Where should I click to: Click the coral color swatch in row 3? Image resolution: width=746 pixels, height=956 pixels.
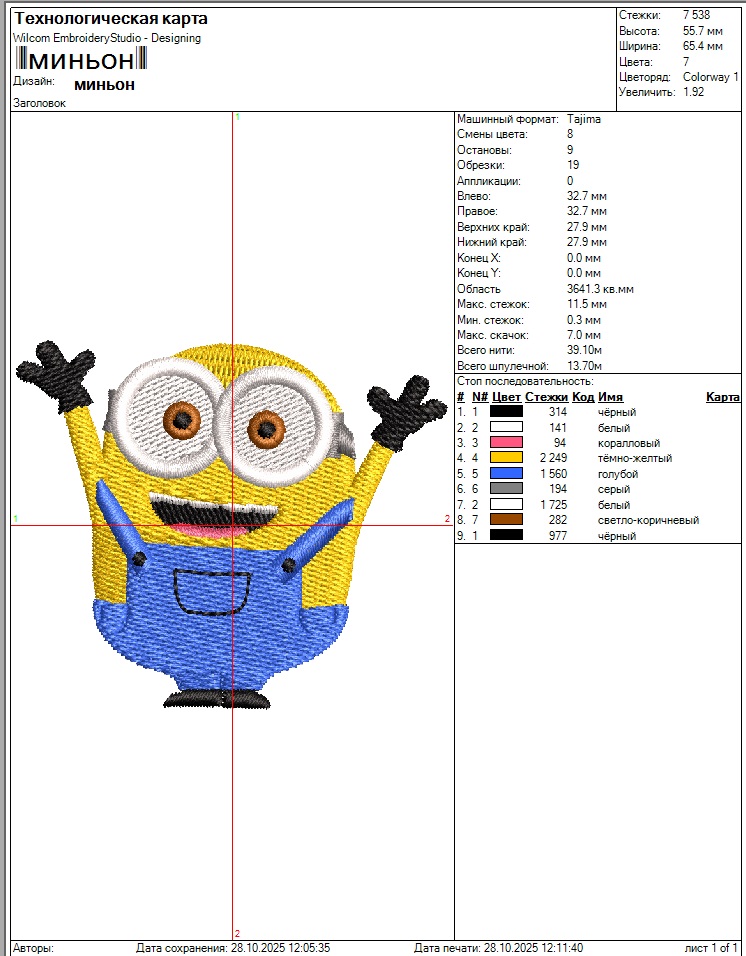(506, 443)
